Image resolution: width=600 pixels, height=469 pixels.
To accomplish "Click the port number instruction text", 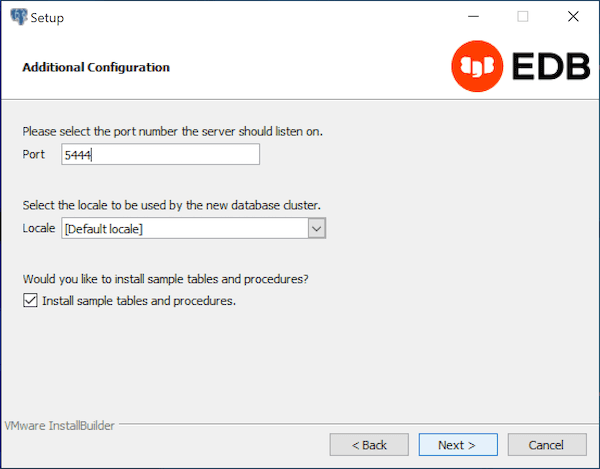I will coord(172,131).
